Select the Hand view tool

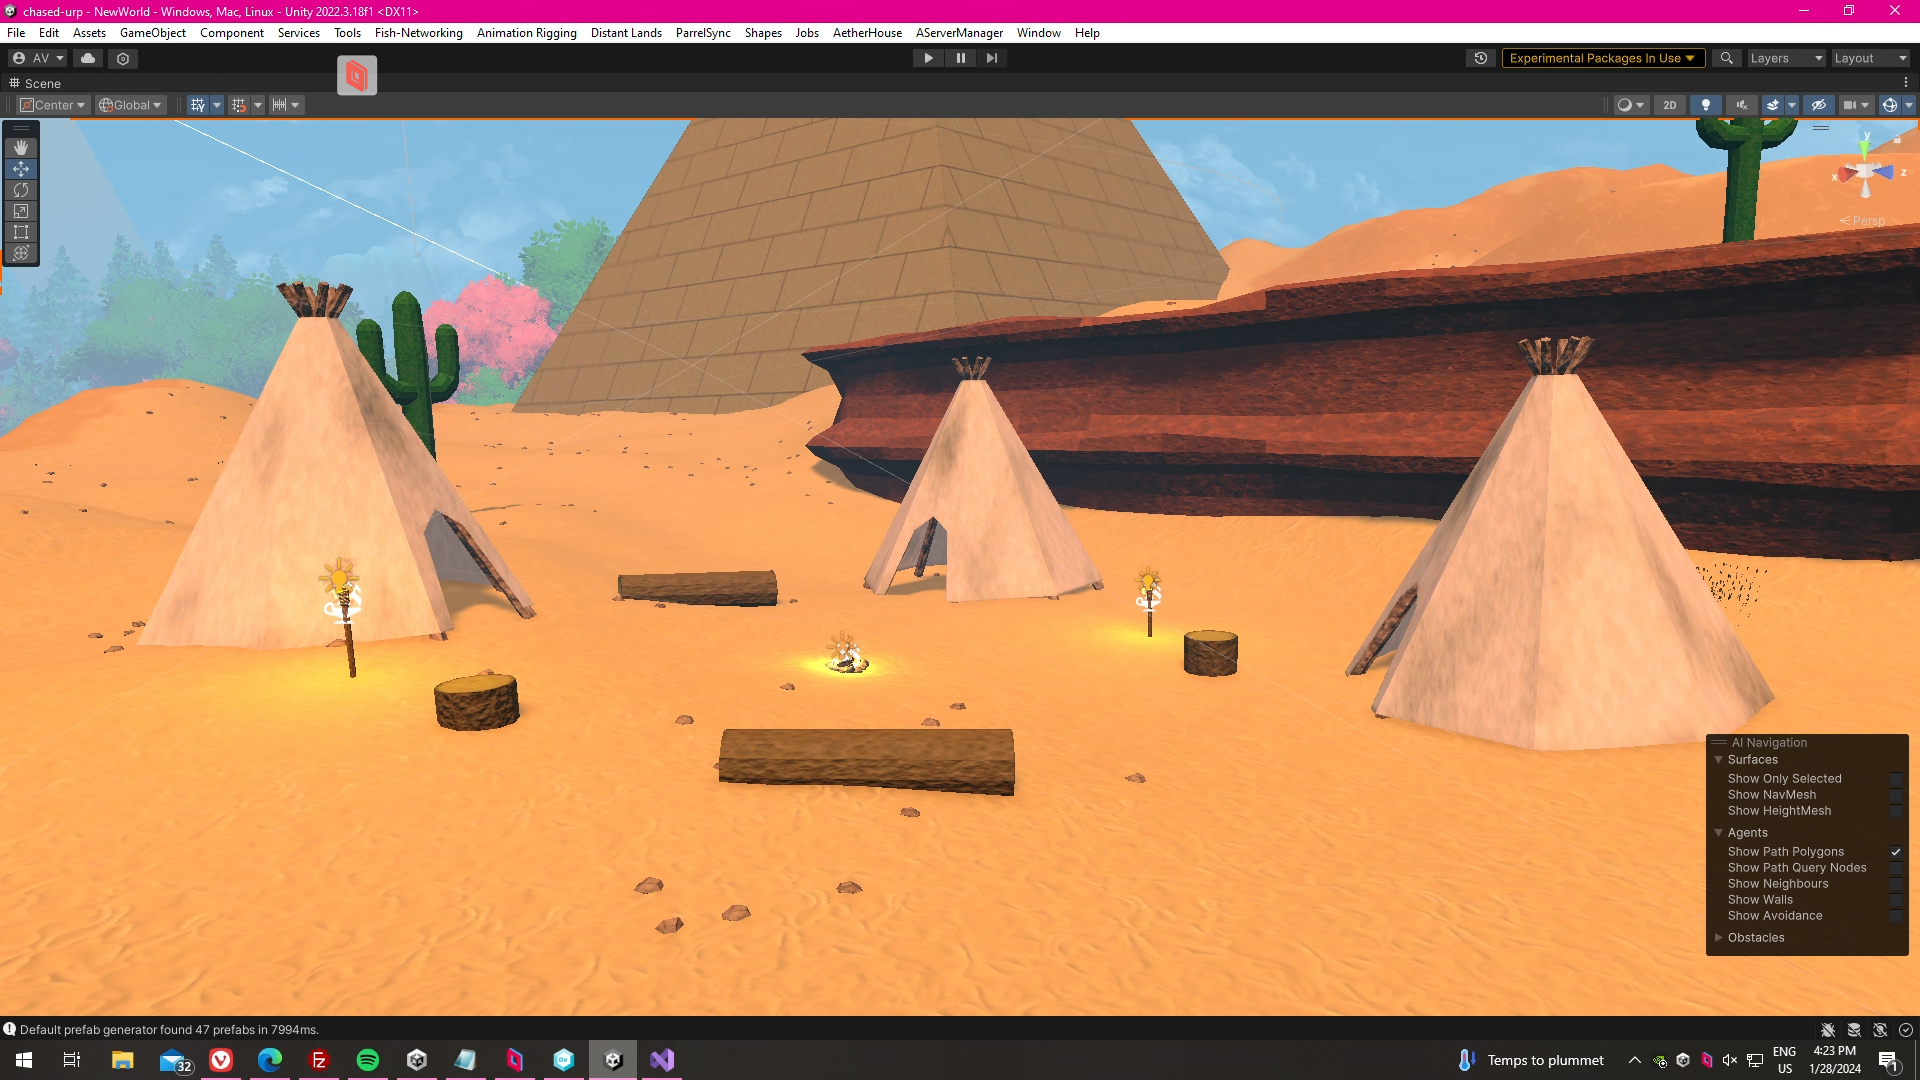point(21,147)
